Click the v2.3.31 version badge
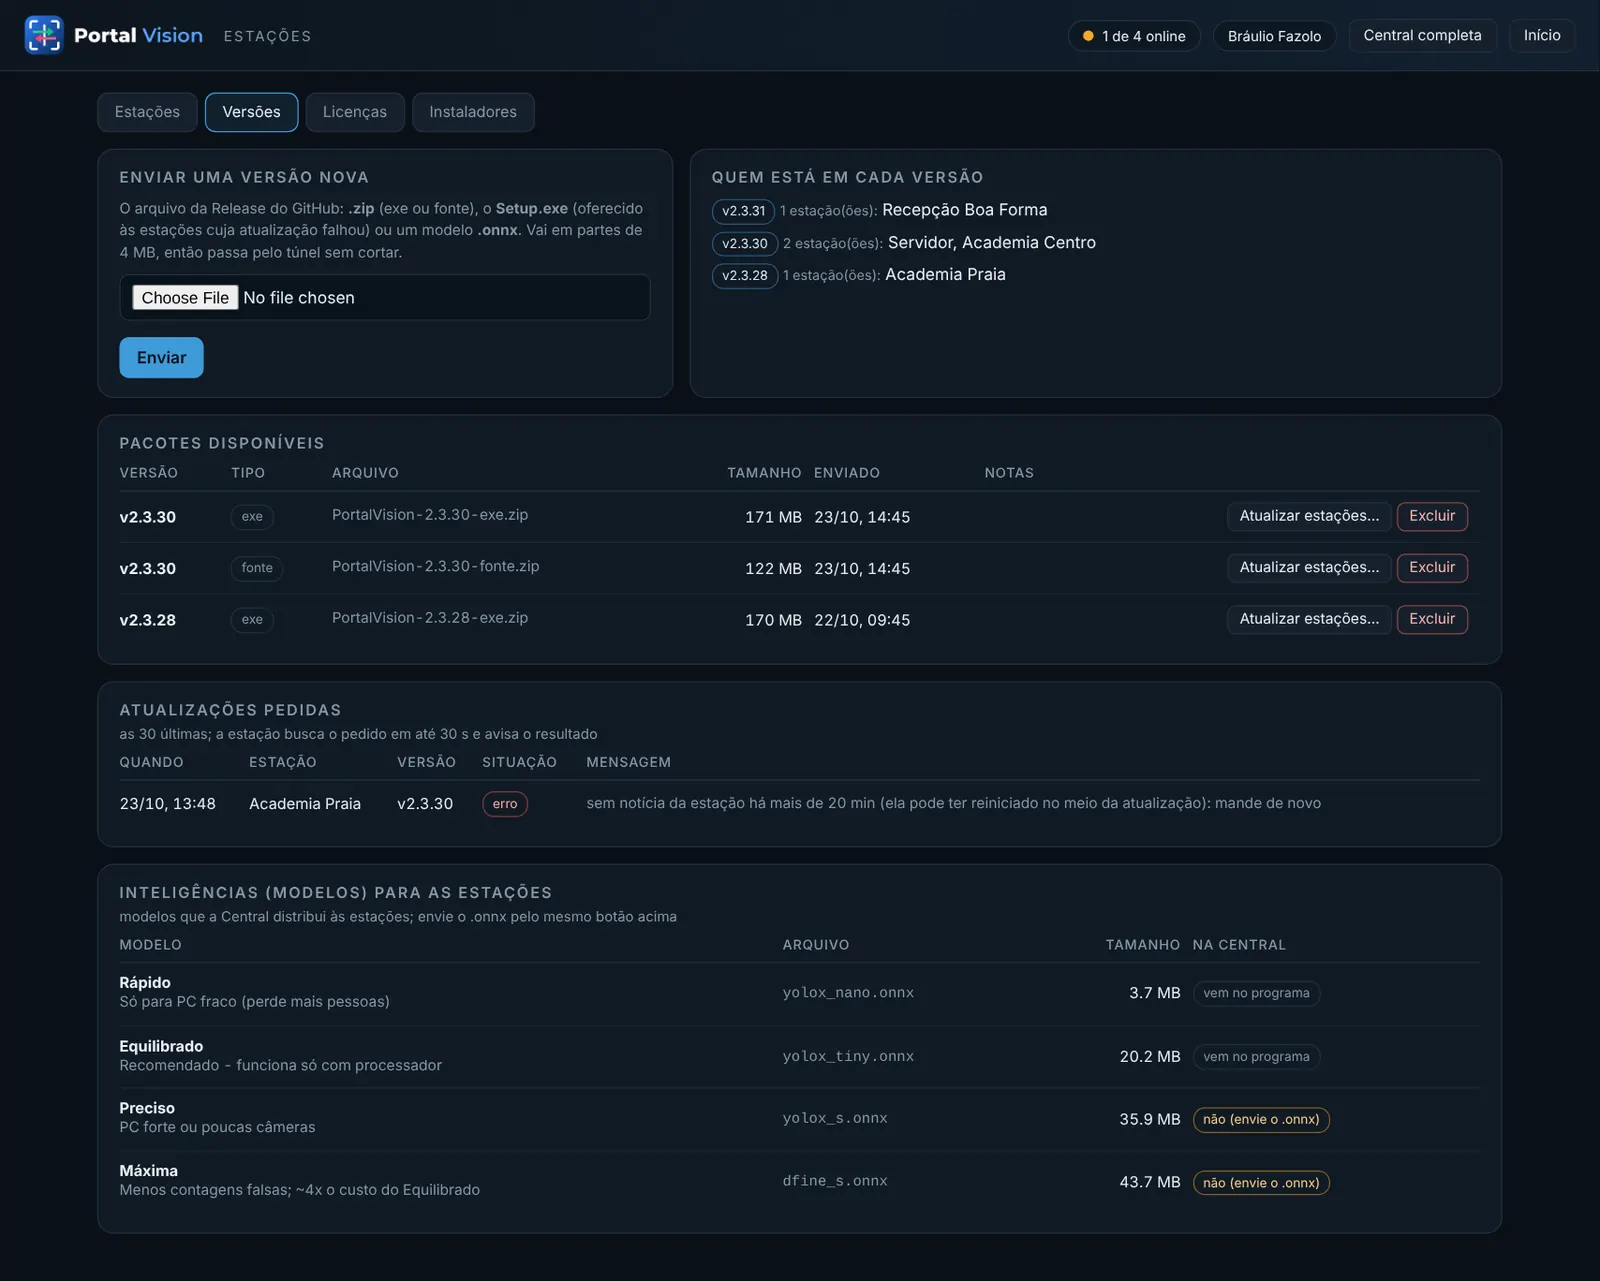The height and width of the screenshot is (1281, 1600). (x=743, y=211)
